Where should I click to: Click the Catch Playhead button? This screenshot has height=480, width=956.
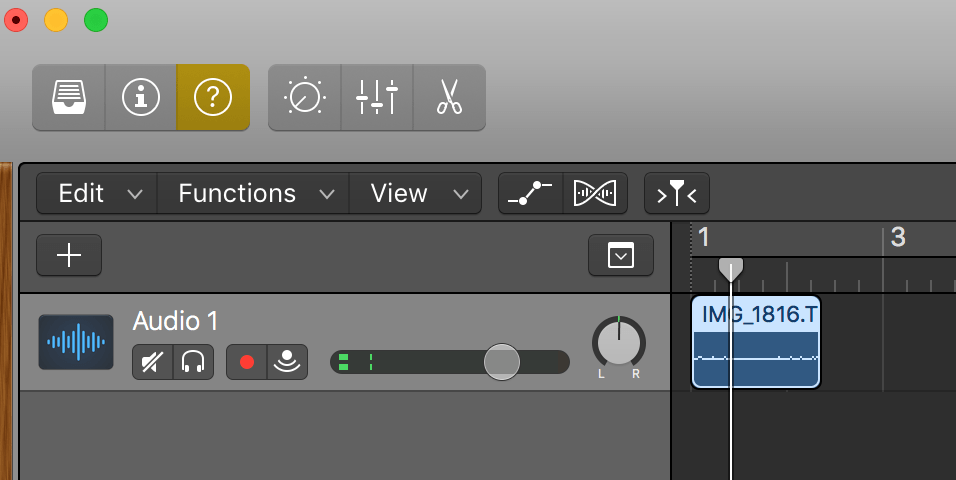click(677, 193)
